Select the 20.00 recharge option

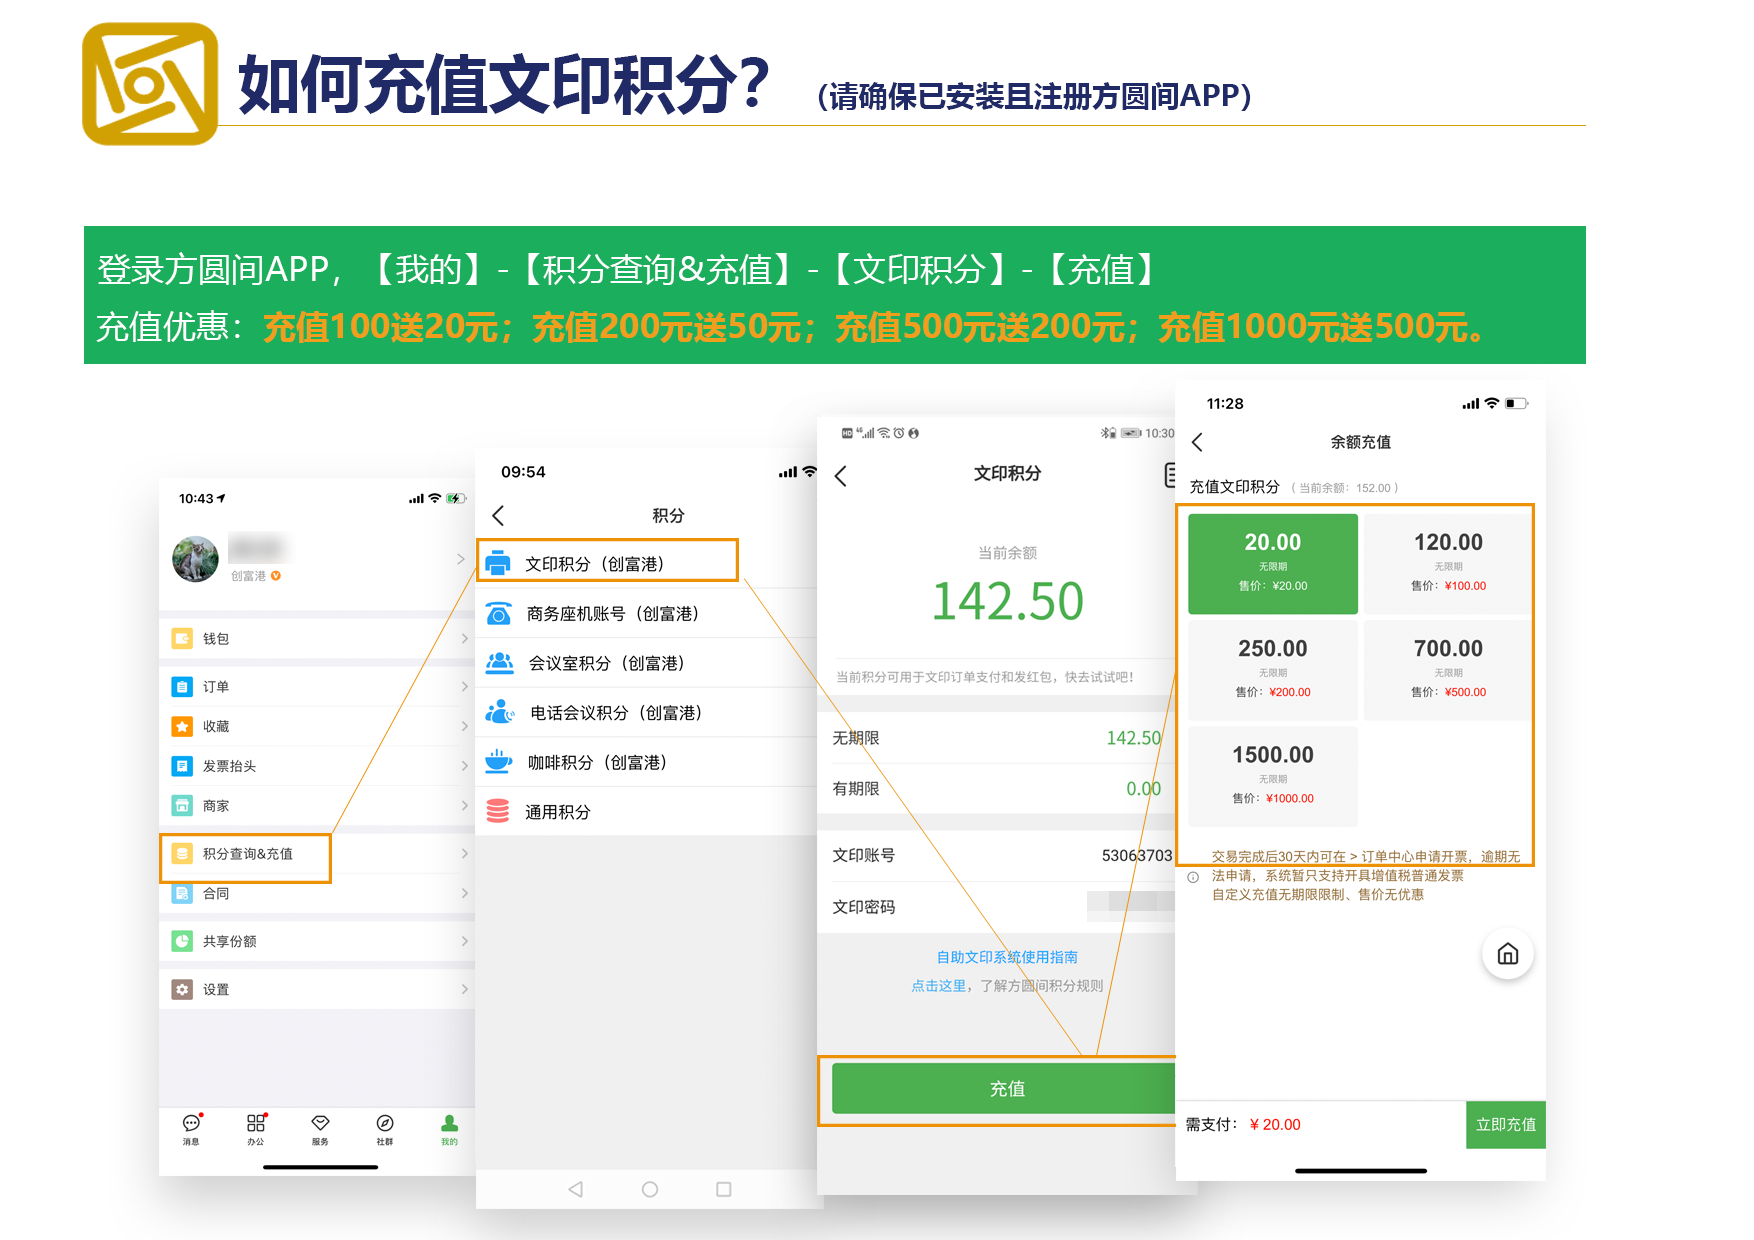[1272, 562]
